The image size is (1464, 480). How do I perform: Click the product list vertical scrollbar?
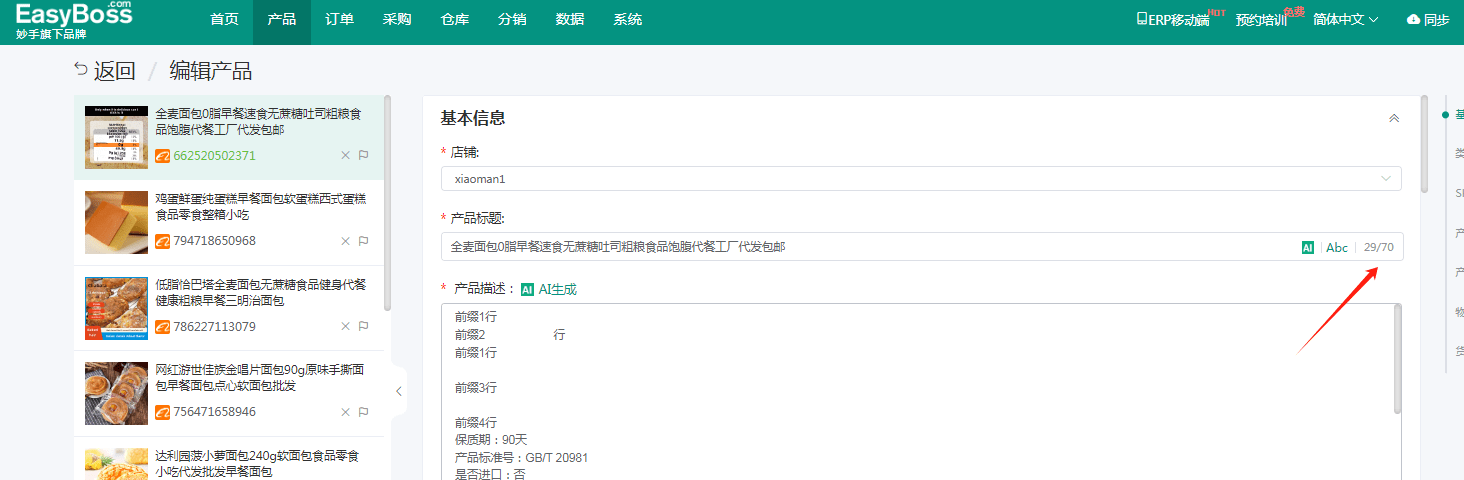387,200
